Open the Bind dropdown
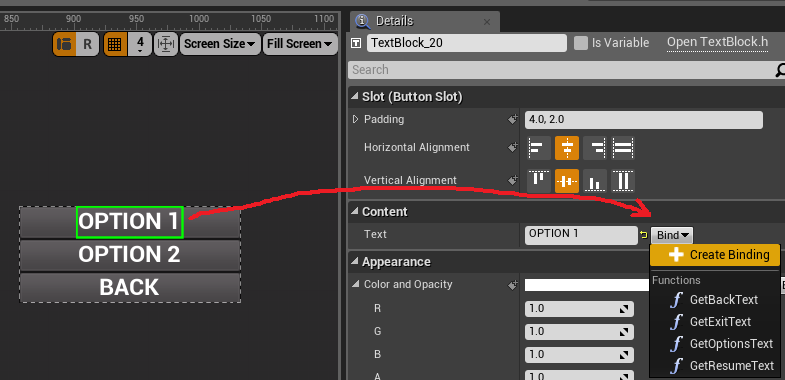This screenshot has width=785, height=380. click(x=672, y=235)
